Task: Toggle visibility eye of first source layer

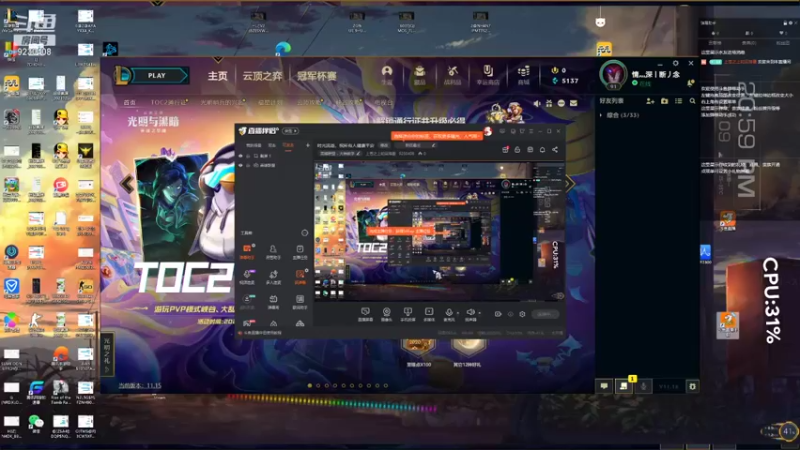Action: 240,156
